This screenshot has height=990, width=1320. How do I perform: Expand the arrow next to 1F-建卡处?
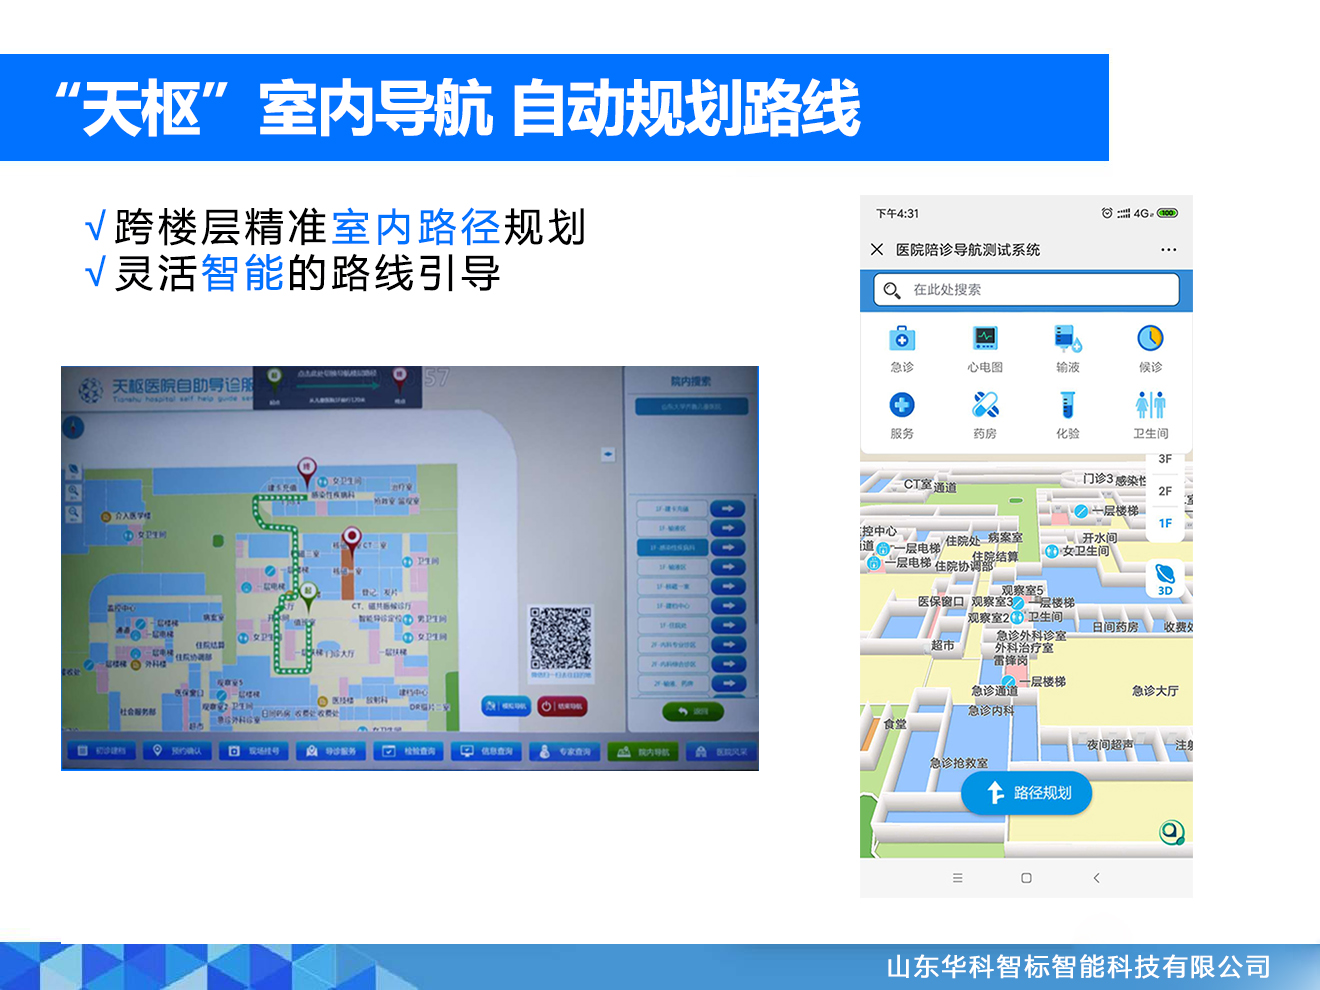[727, 509]
